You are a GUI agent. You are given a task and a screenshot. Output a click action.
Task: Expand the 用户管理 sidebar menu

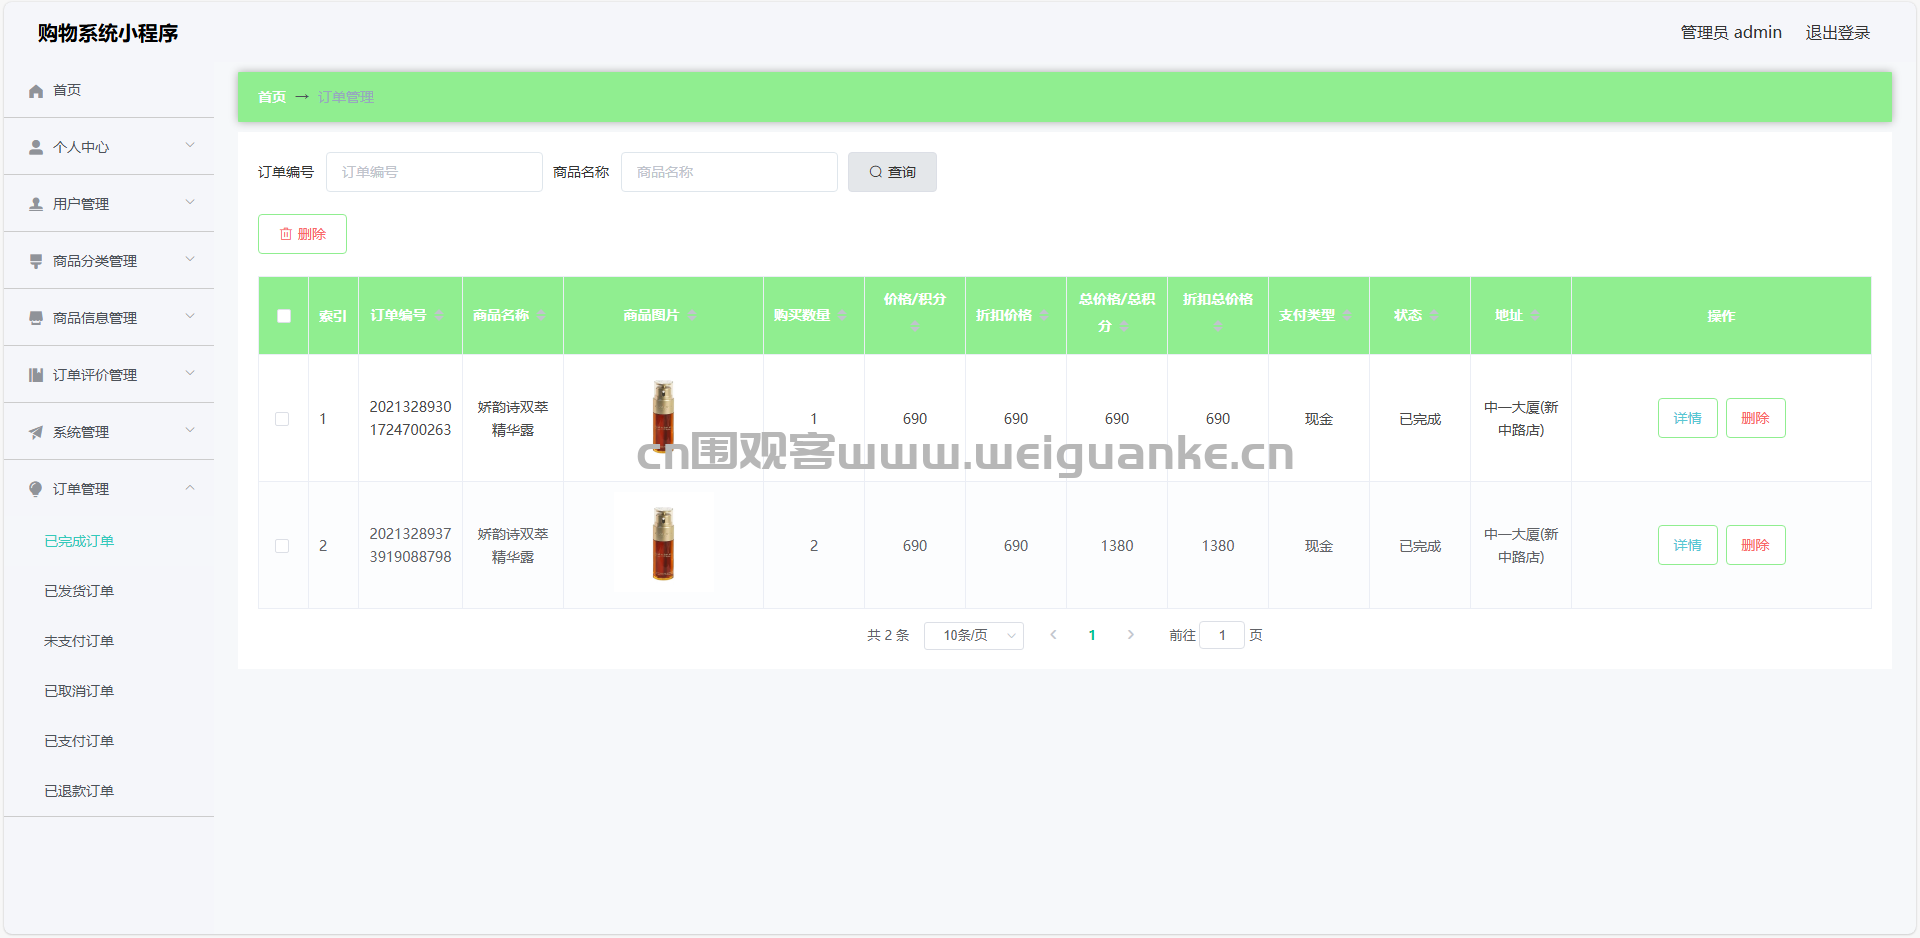tap(109, 204)
